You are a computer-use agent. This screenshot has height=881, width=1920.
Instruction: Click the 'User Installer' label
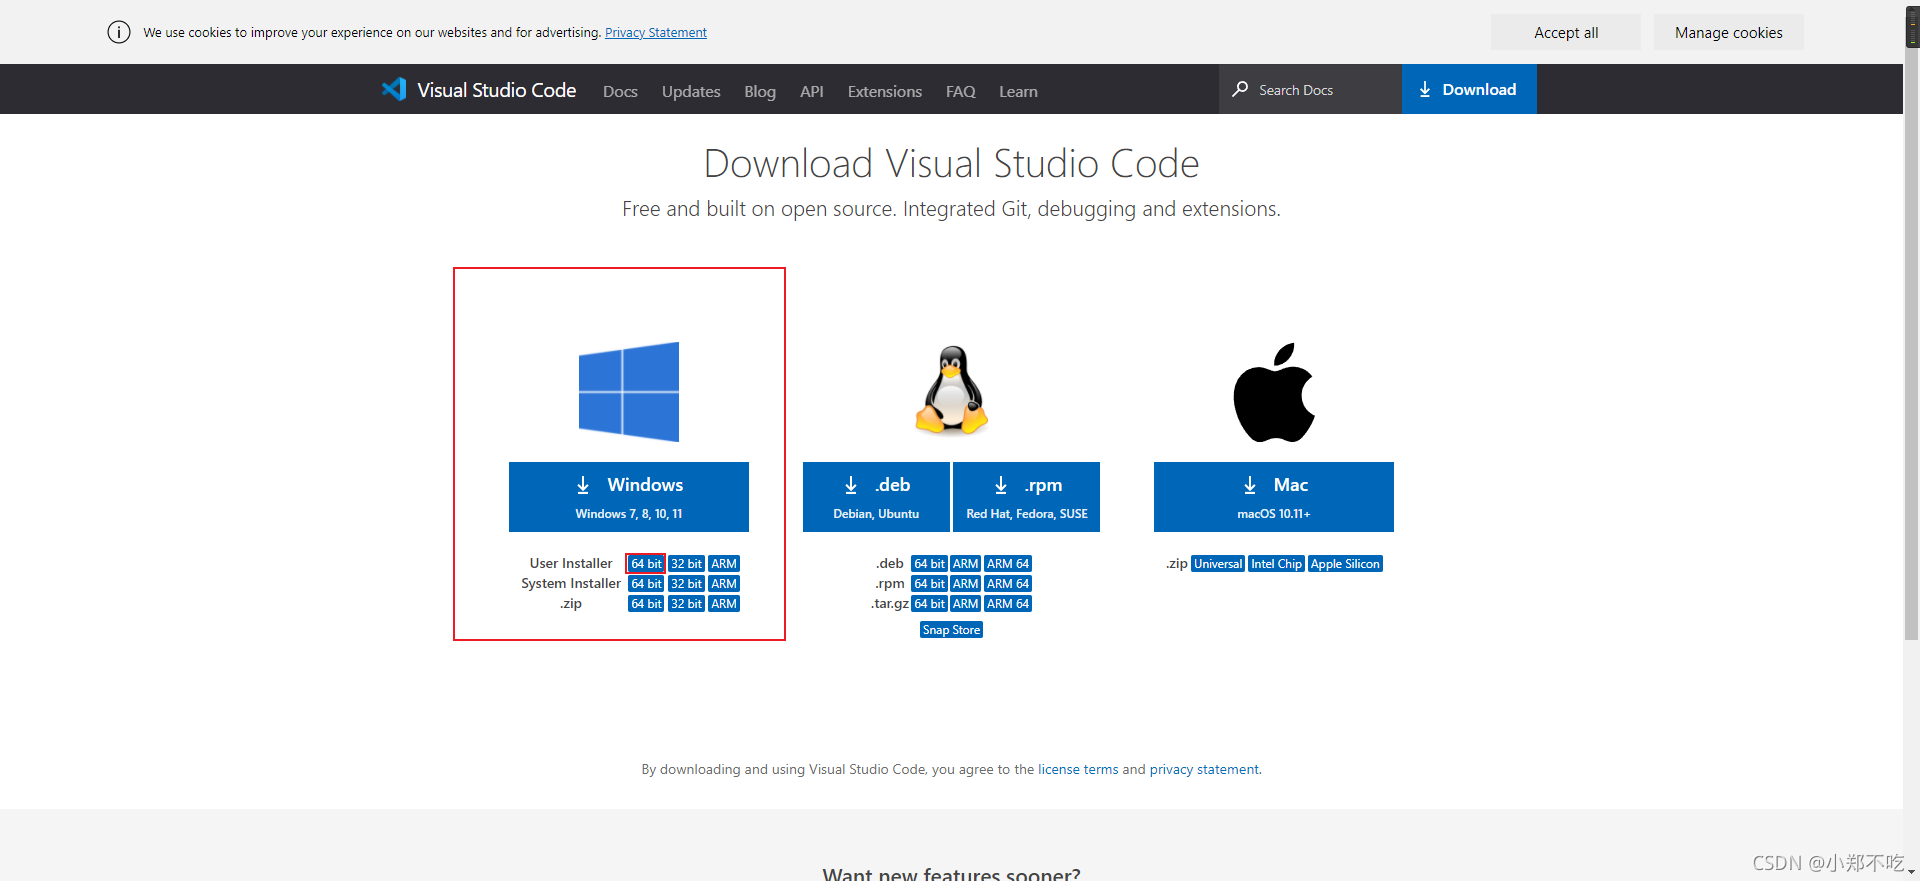click(571, 564)
